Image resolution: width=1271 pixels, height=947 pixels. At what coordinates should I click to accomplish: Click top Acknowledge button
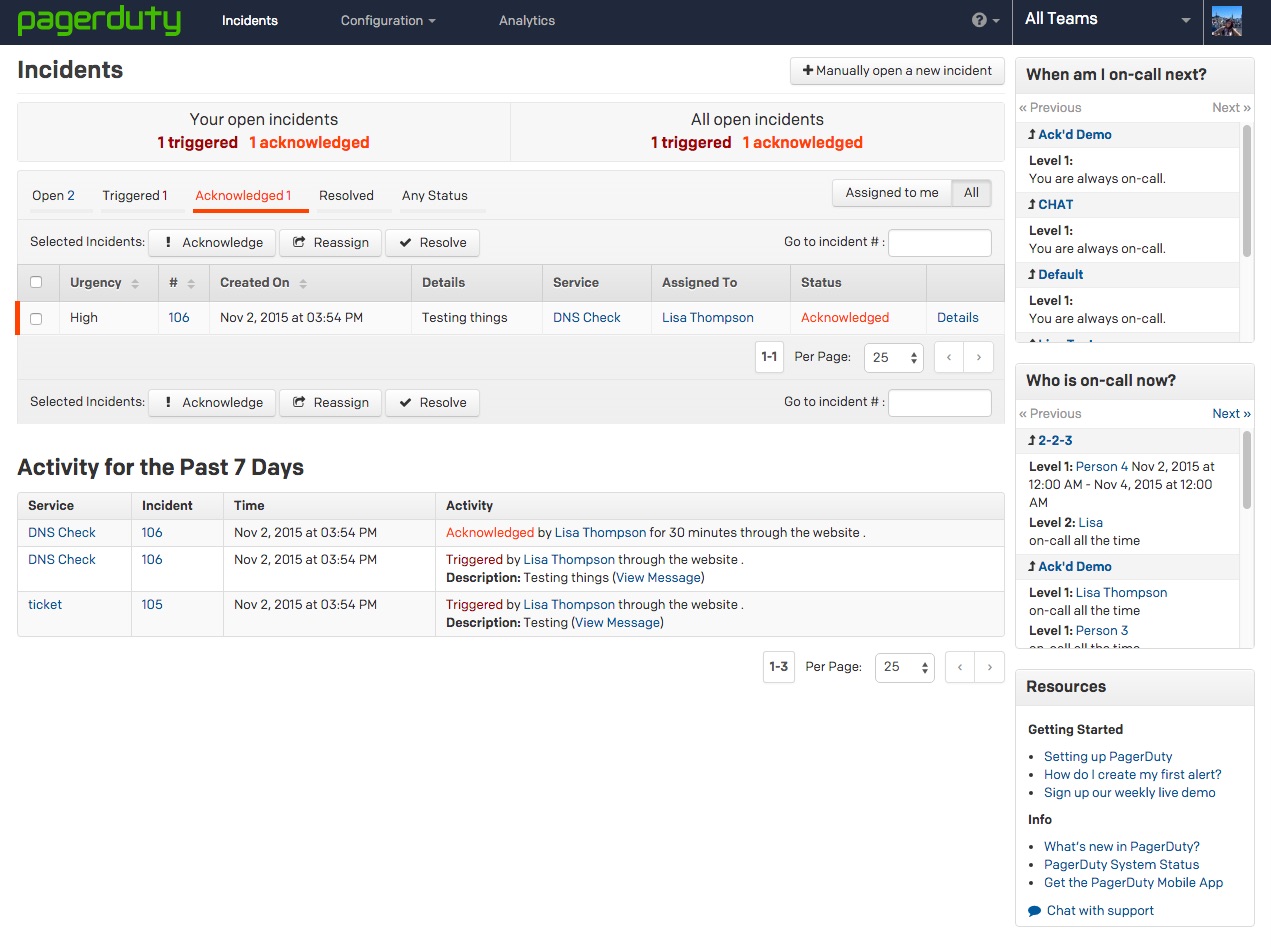pyautogui.click(x=212, y=243)
